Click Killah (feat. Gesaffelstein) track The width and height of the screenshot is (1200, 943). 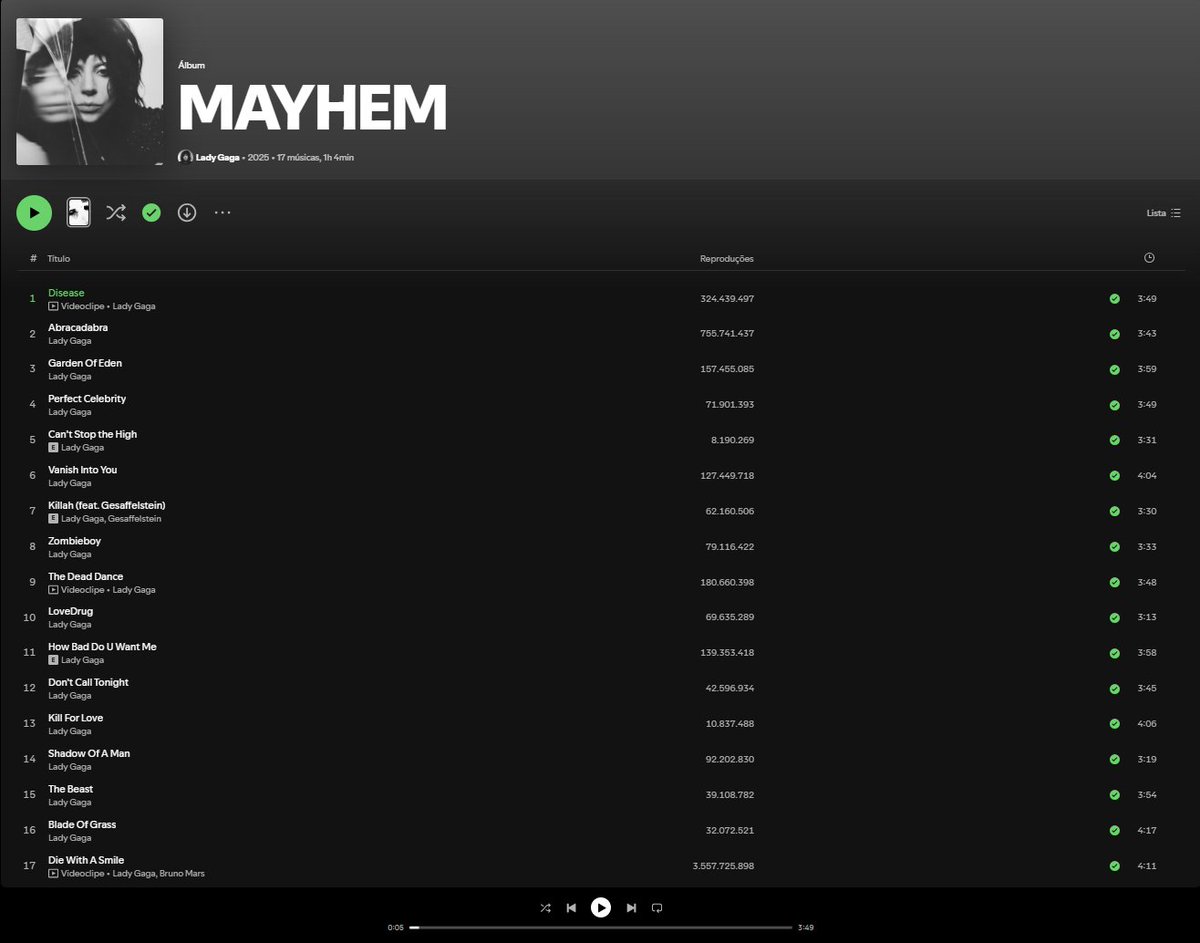point(107,505)
